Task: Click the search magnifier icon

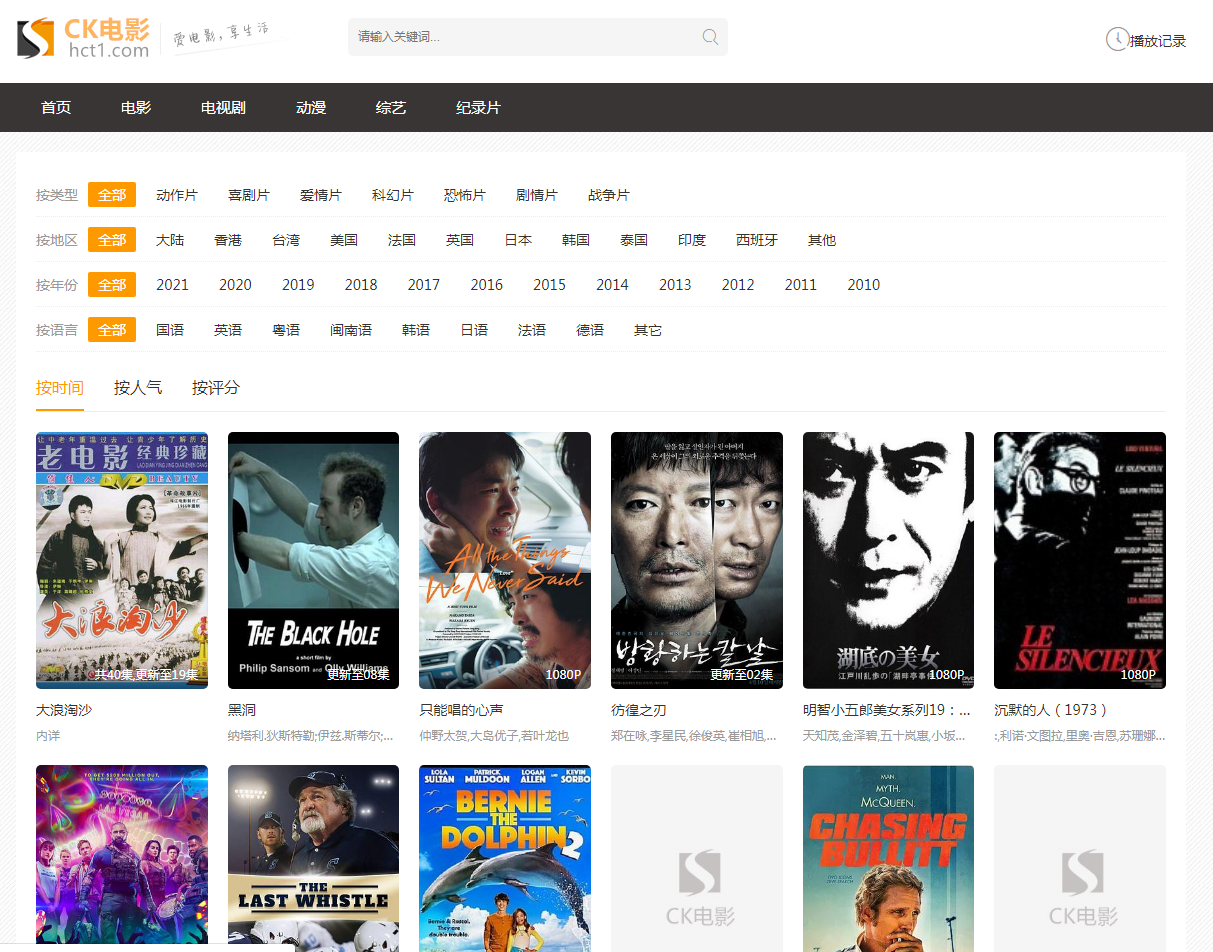Action: click(x=710, y=37)
